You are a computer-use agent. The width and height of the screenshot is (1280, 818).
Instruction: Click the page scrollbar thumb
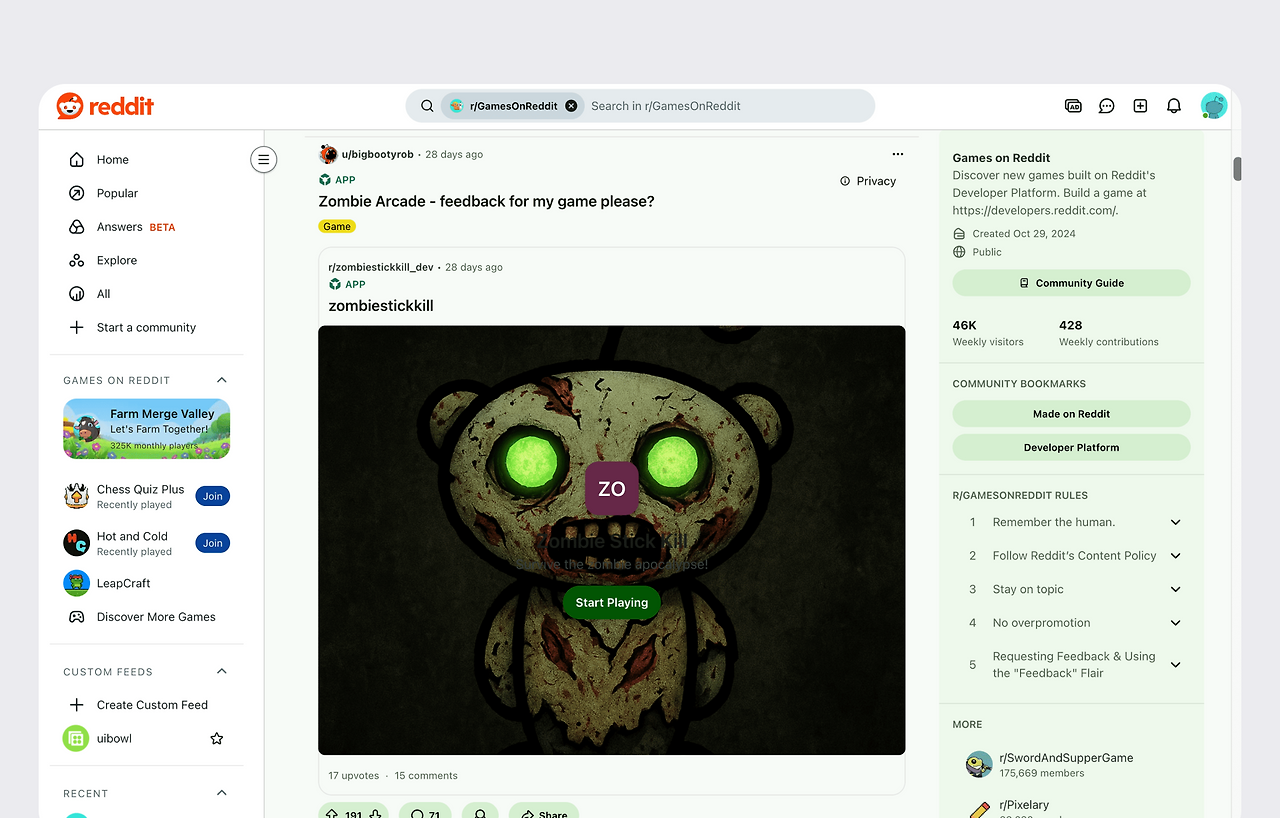click(1237, 169)
